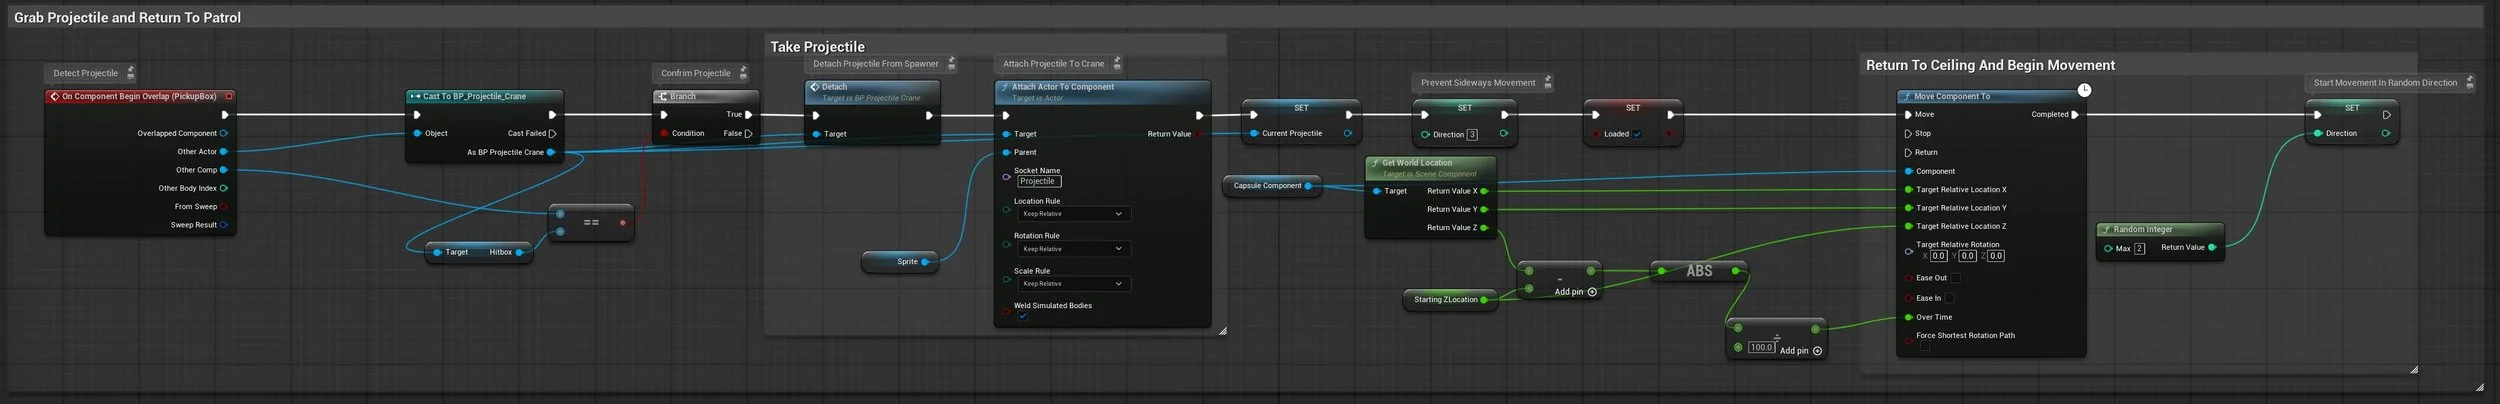Select the Capsule Component variable node
The image size is (2500, 404).
[1272, 186]
